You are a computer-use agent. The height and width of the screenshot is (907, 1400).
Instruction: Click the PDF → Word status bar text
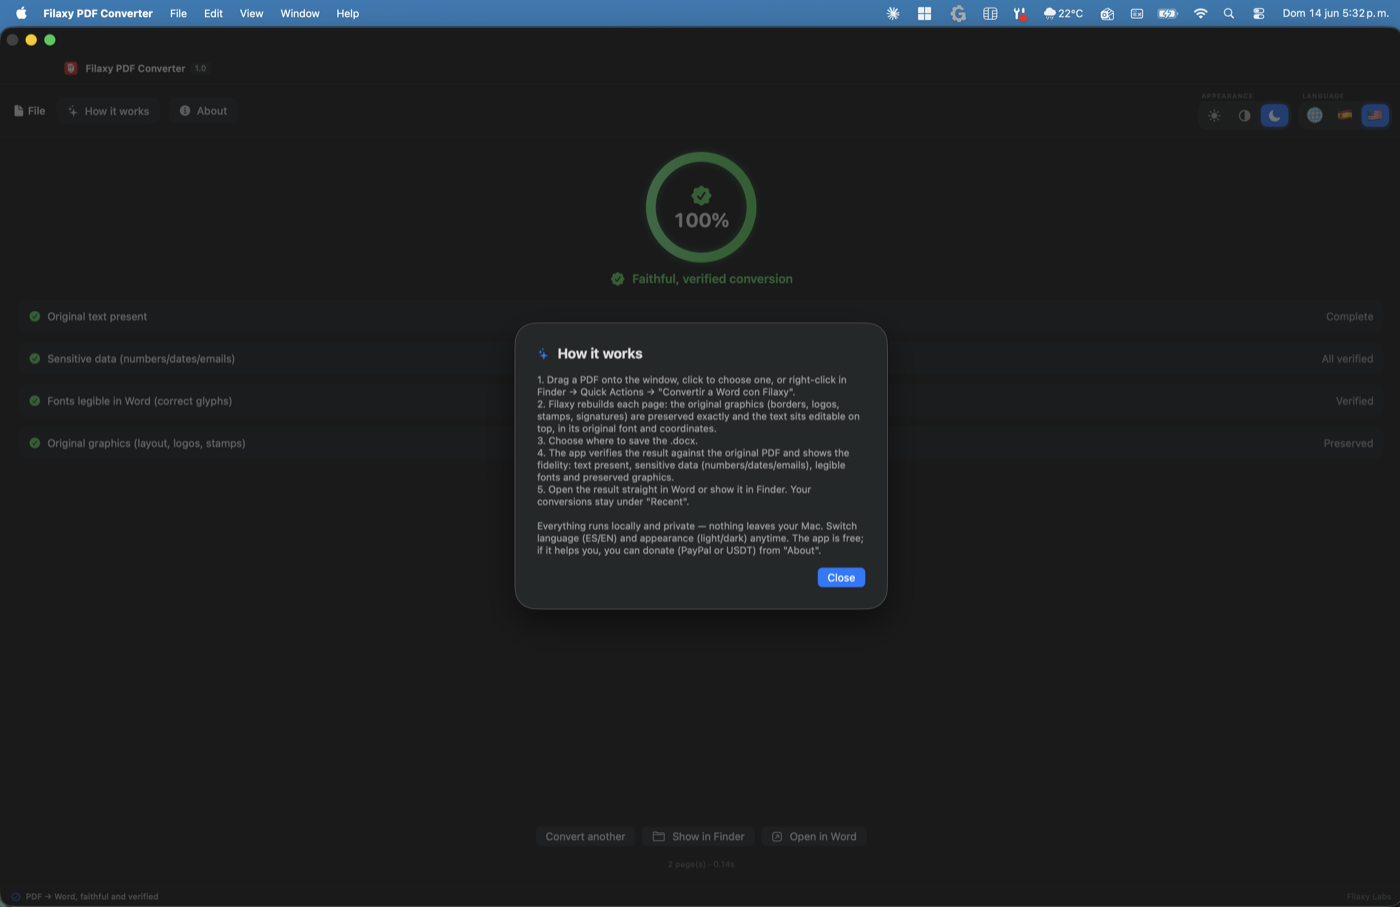tap(92, 897)
